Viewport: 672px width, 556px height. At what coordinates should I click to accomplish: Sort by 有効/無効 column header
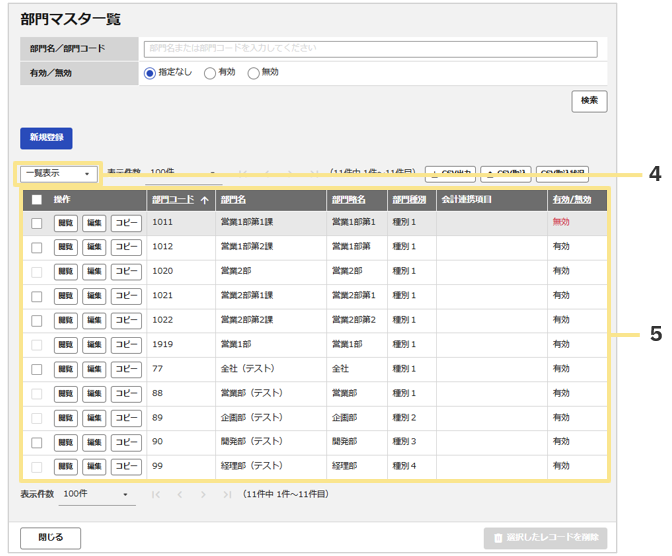coord(572,200)
